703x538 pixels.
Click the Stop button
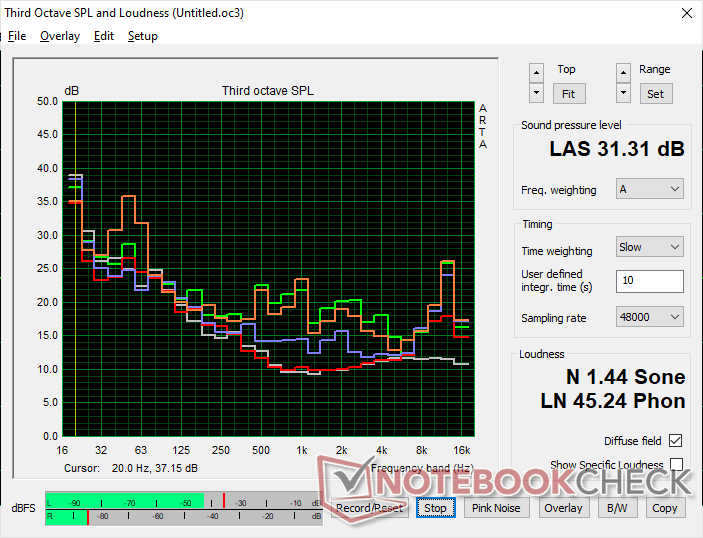[435, 508]
